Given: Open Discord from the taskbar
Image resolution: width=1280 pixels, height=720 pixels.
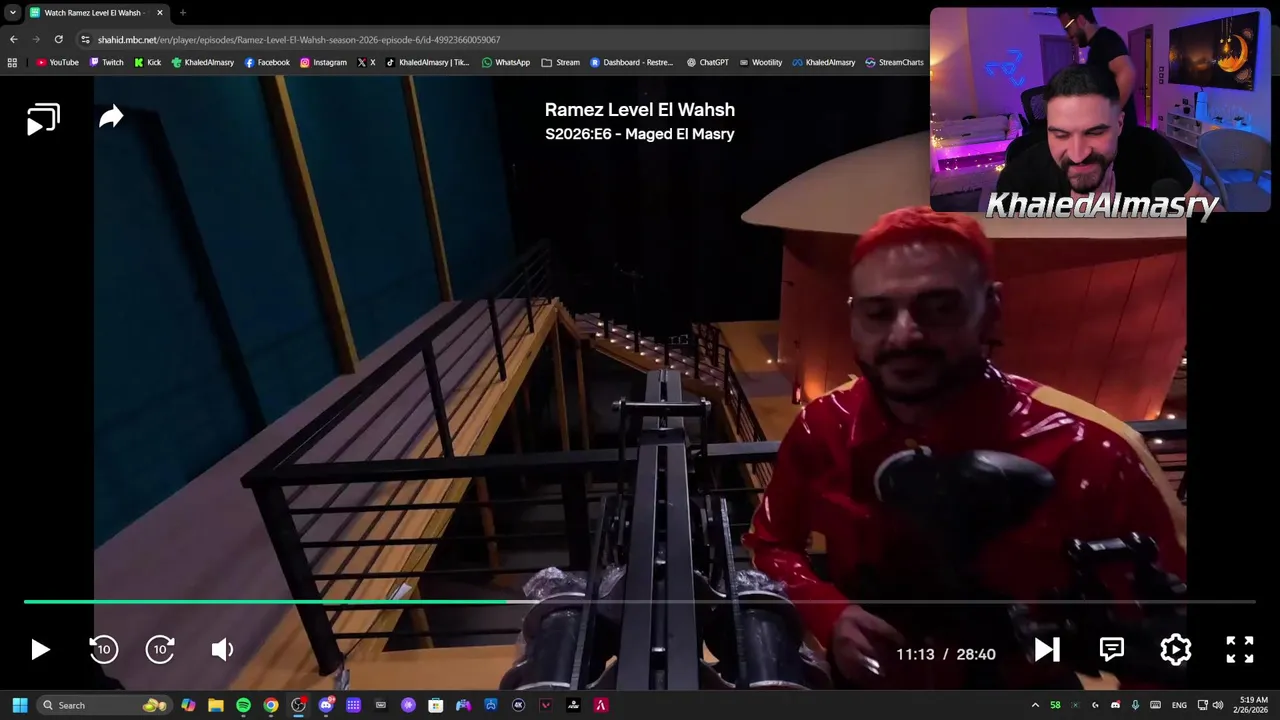Looking at the screenshot, I should 326,705.
